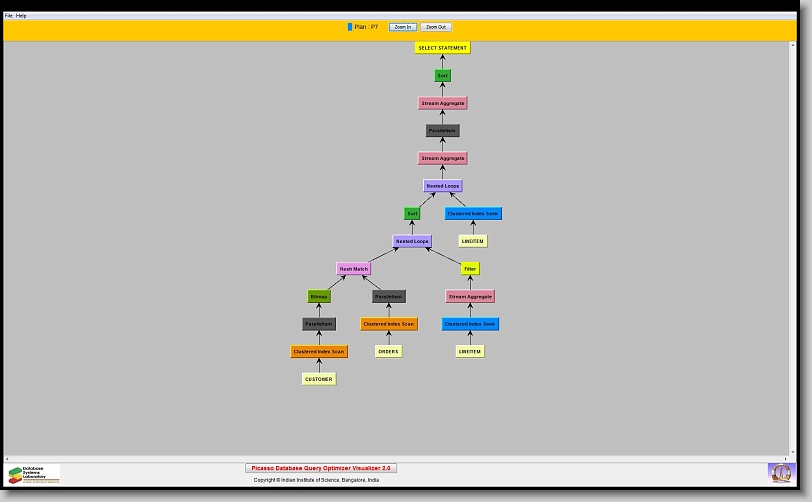This screenshot has height=502, width=812.
Task: Click the bottom-right LINEITEM table node
Action: (470, 351)
